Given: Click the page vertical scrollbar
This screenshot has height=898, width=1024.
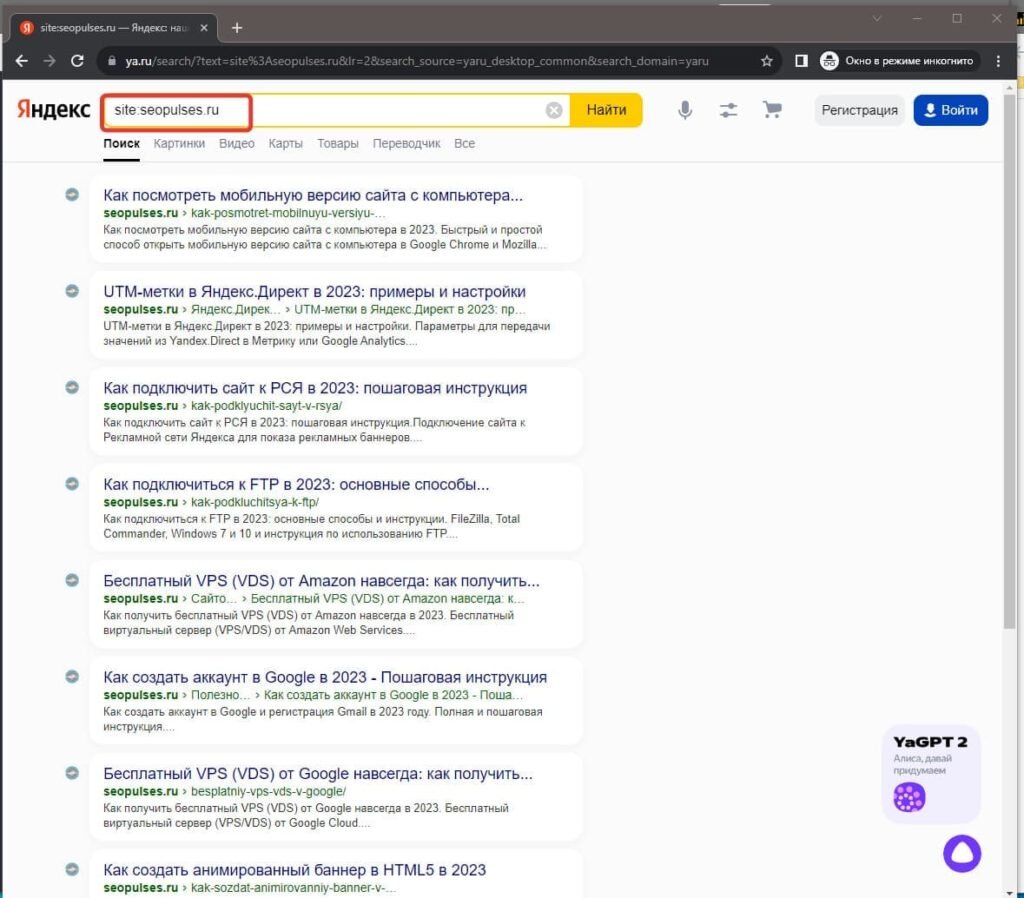Looking at the screenshot, I should tap(1009, 362).
